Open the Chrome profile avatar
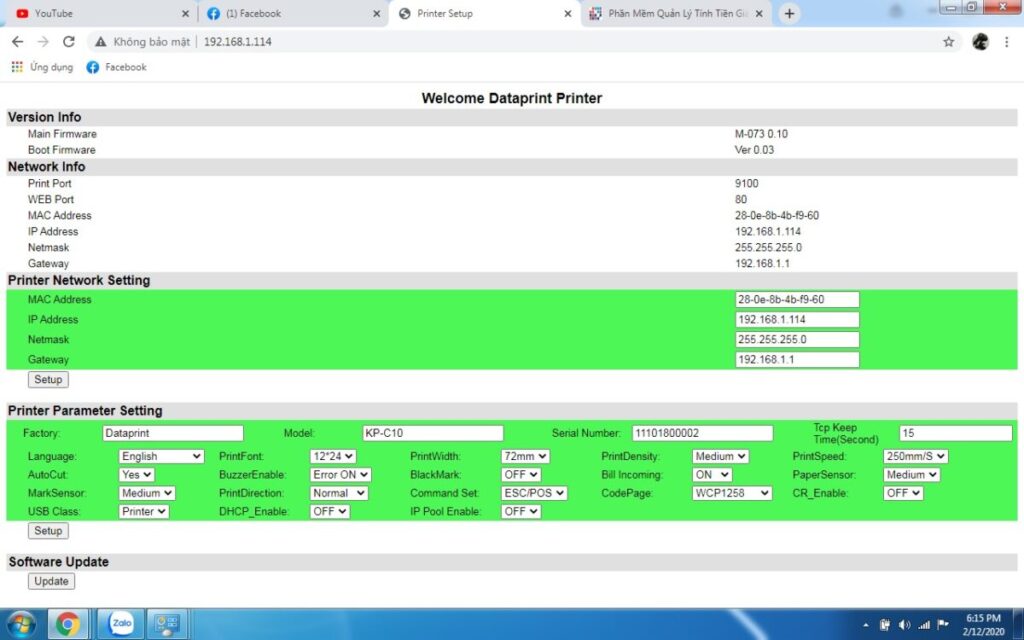Viewport: 1024px width, 640px height. point(980,42)
